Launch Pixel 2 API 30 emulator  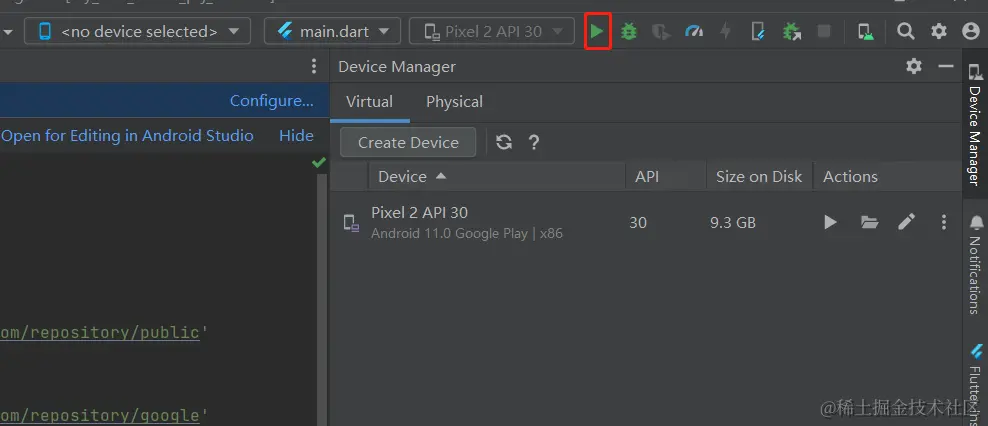click(x=830, y=222)
